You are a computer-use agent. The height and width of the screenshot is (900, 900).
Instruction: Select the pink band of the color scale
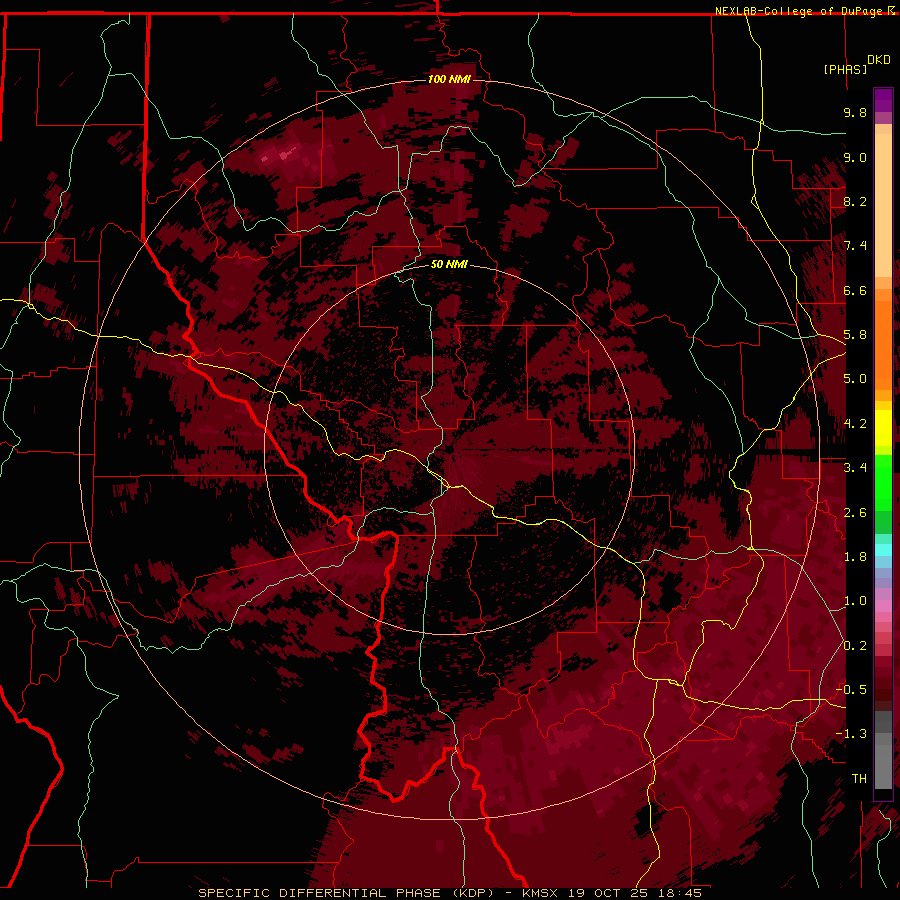pos(883,606)
